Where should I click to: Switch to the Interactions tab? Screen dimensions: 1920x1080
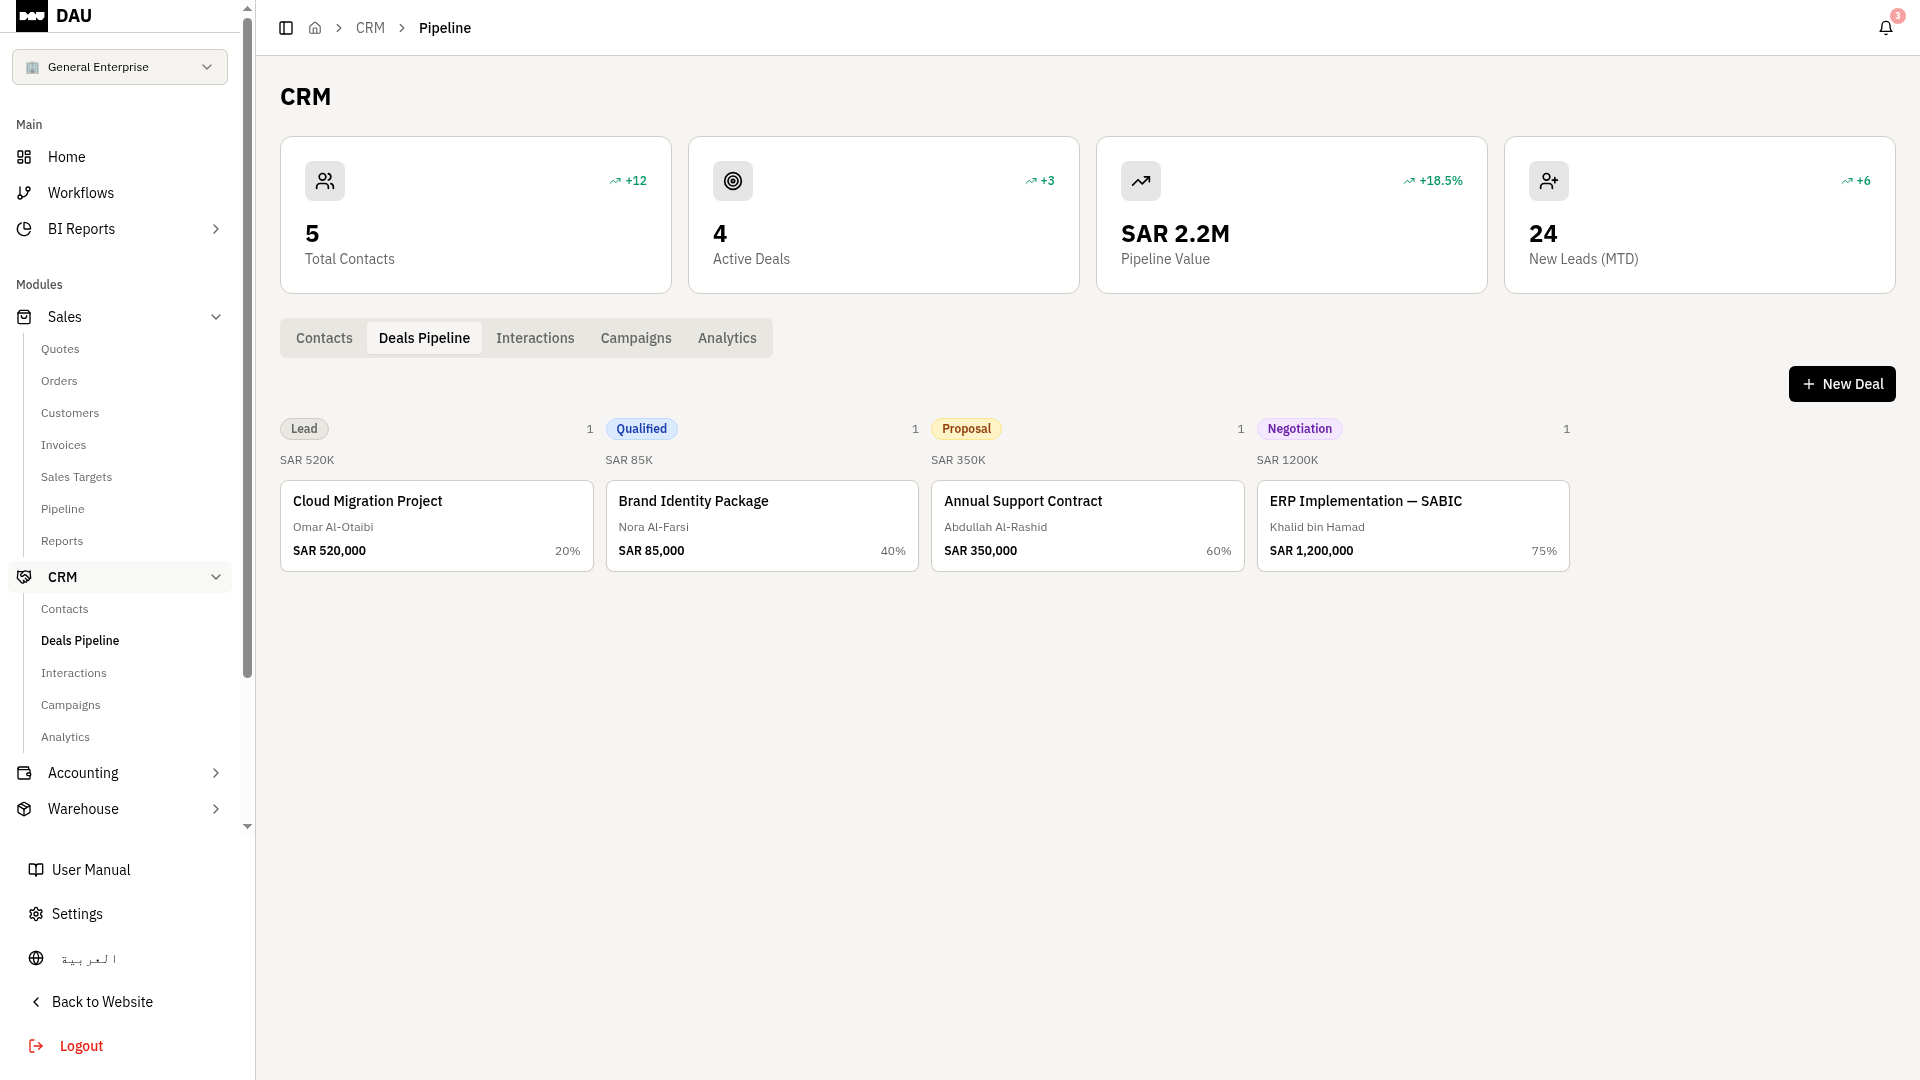535,338
